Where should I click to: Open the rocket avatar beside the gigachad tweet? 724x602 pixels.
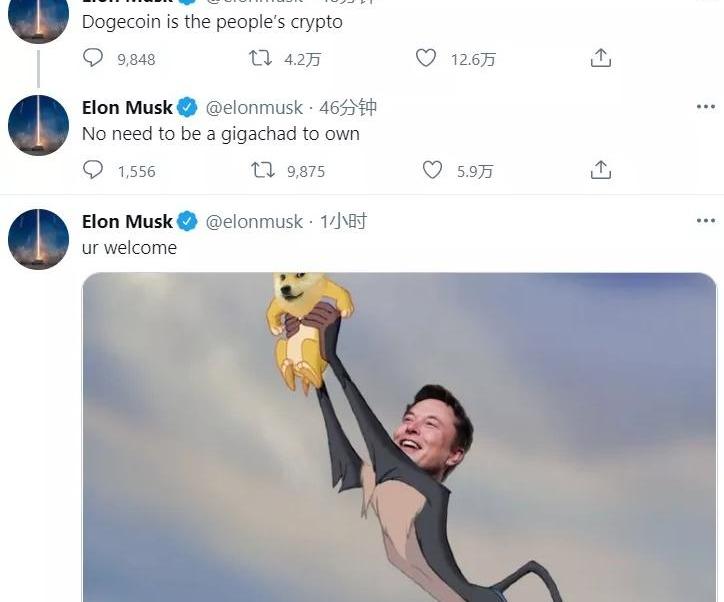tap(38, 125)
